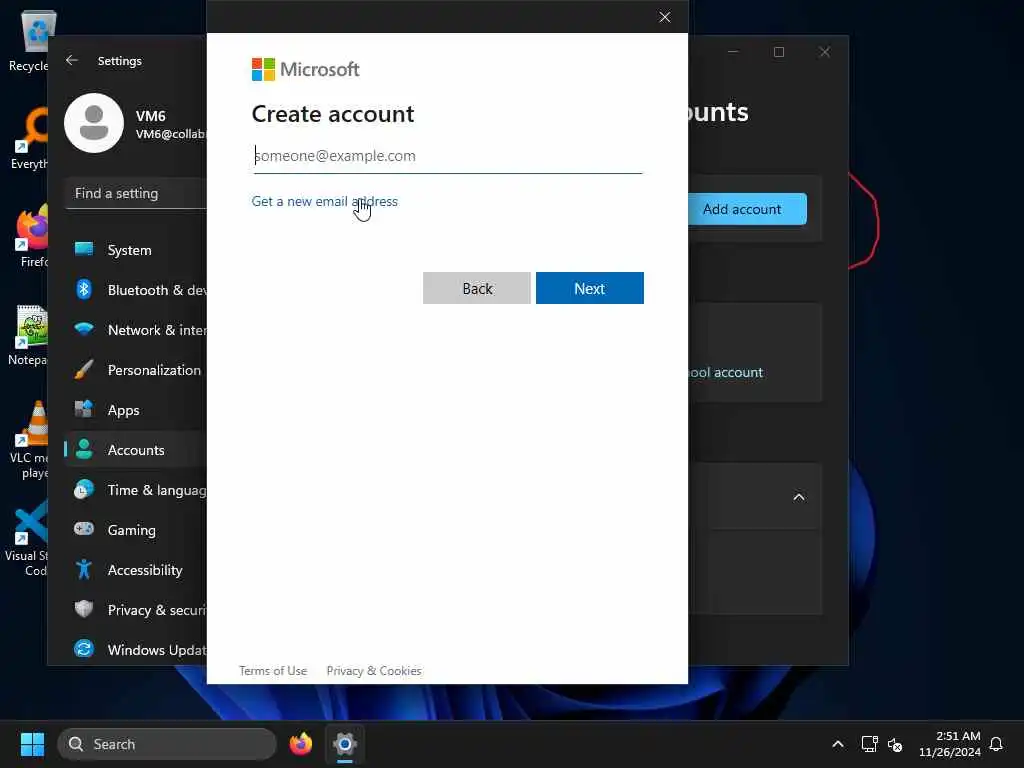Open Windows Update settings
The image size is (1024, 768).
(136, 650)
